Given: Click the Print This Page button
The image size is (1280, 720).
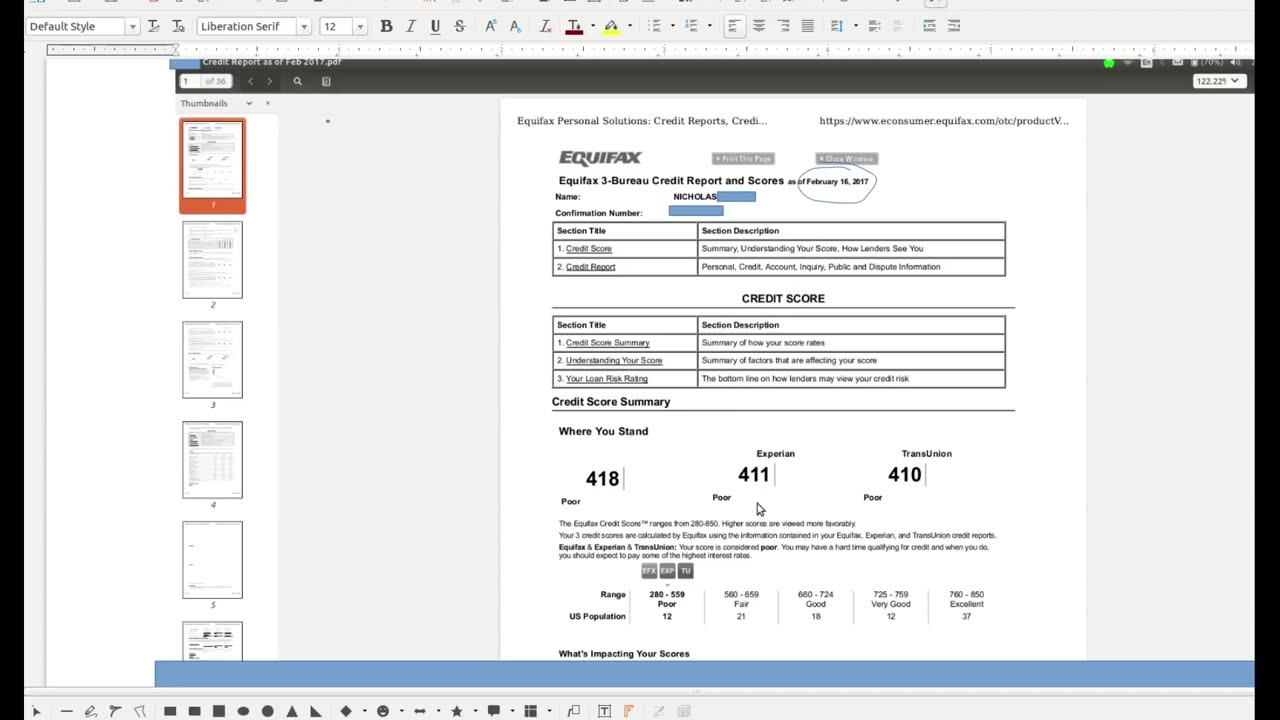Looking at the screenshot, I should coord(743,158).
